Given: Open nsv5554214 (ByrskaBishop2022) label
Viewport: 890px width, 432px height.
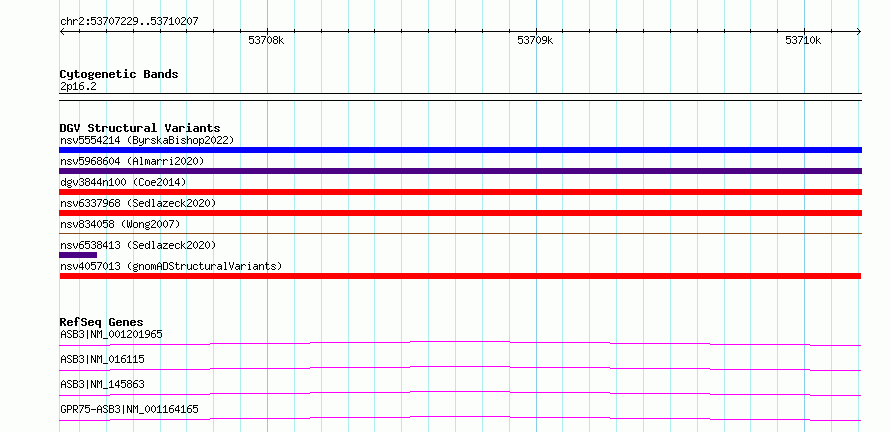Looking at the screenshot, I should 147,140.
